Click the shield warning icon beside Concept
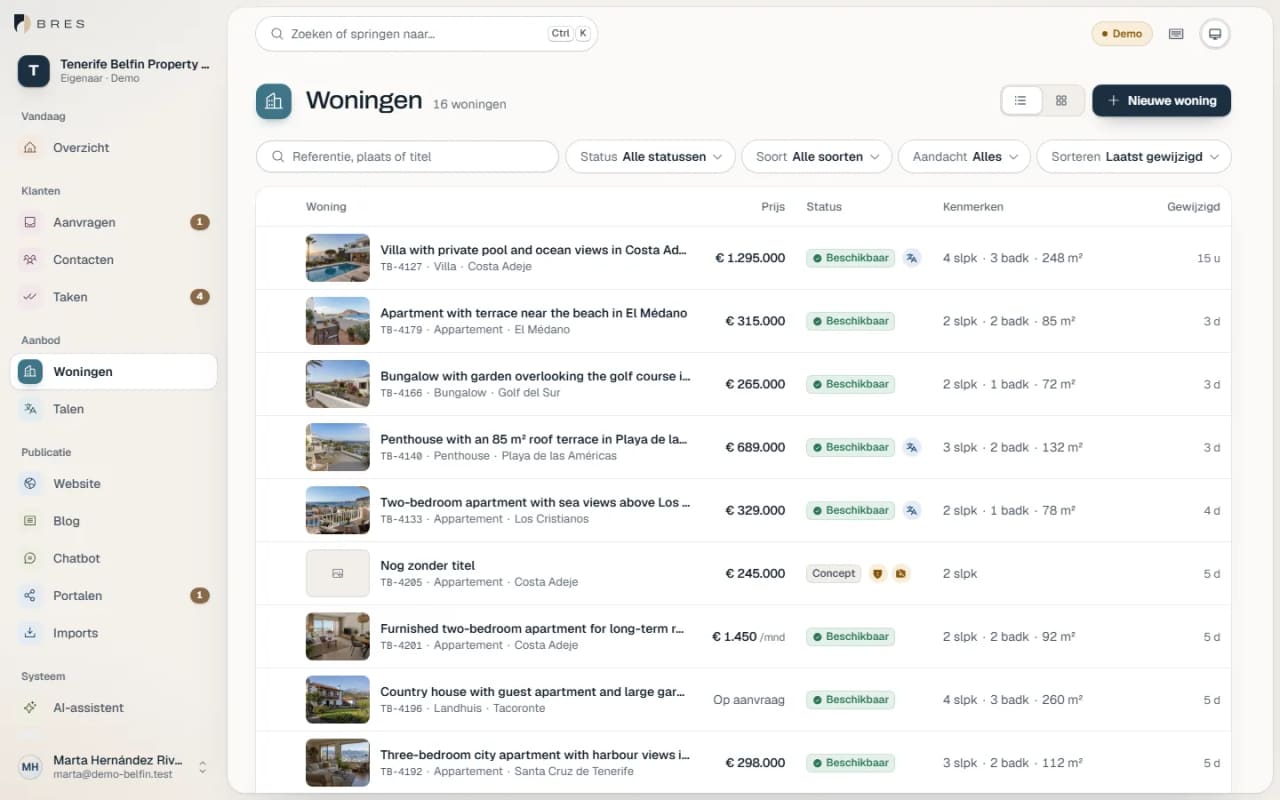Image resolution: width=1280 pixels, height=800 pixels. [x=878, y=574]
